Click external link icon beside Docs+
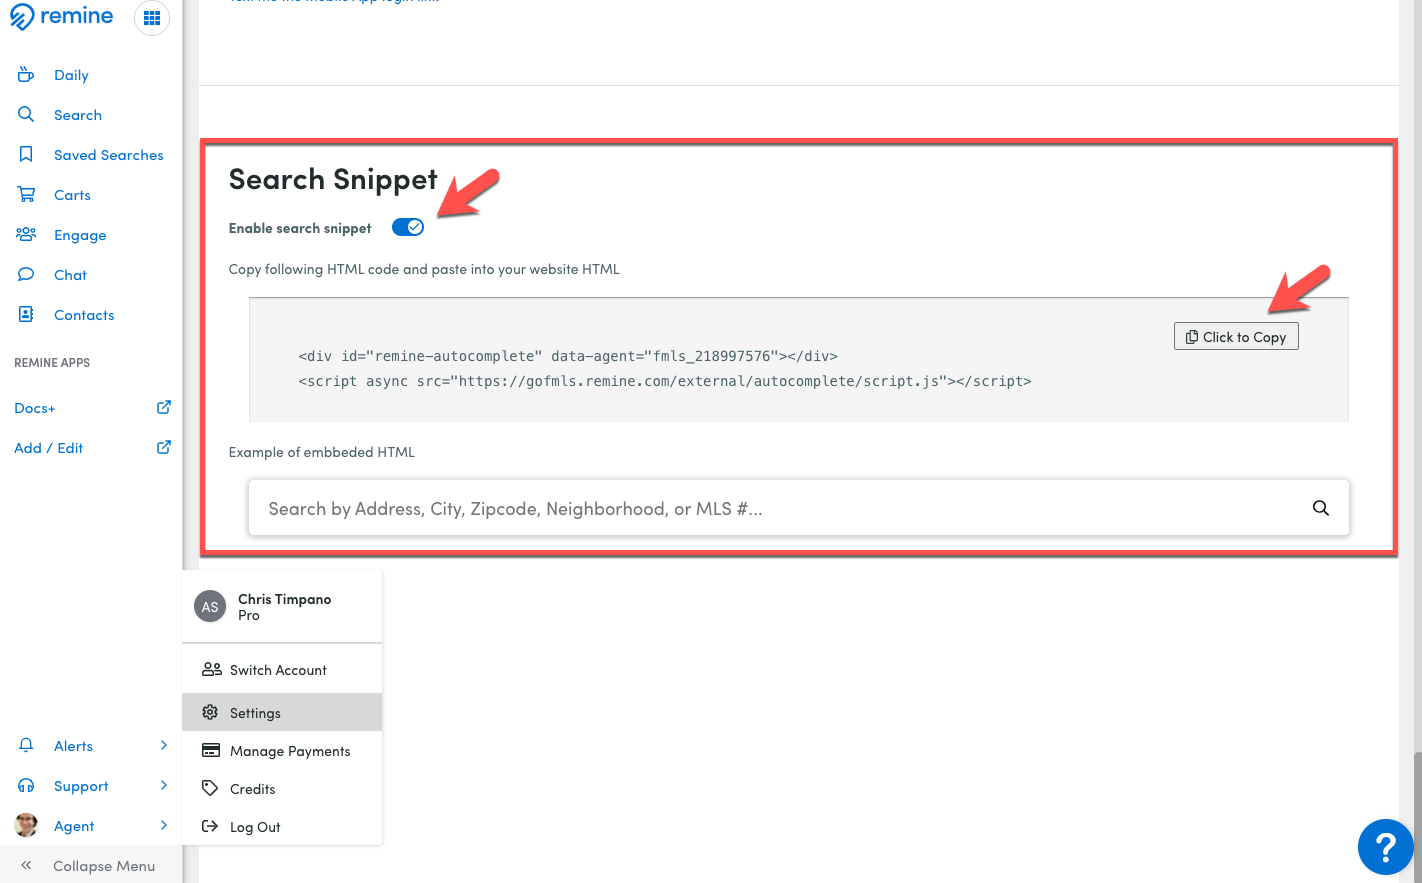The width and height of the screenshot is (1422, 883). [164, 407]
